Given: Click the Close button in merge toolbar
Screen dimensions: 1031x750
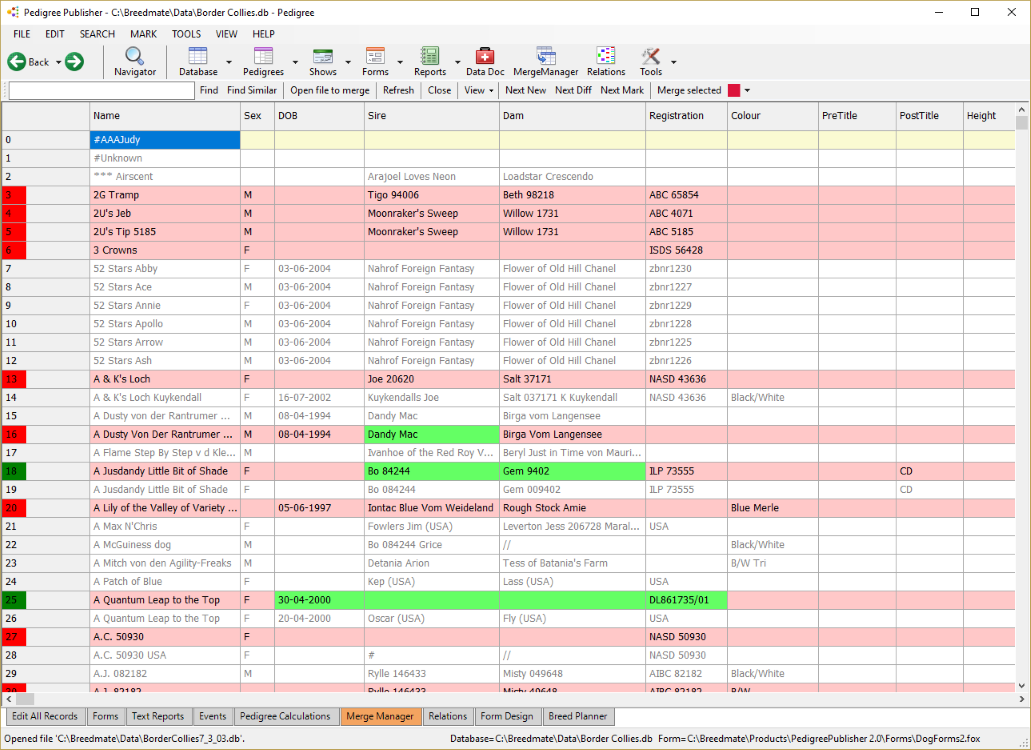Looking at the screenshot, I should tap(439, 90).
